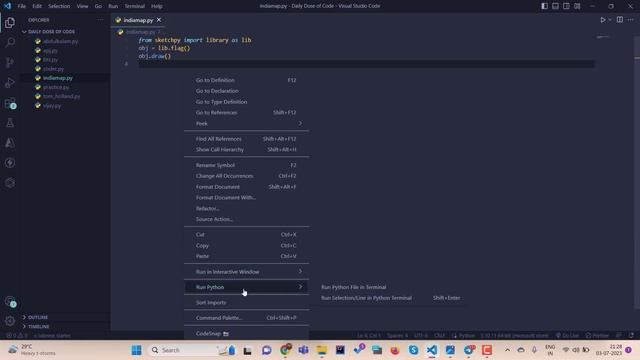Choose Rename Symbol in context menu
The width and height of the screenshot is (640, 360).
click(x=247, y=165)
